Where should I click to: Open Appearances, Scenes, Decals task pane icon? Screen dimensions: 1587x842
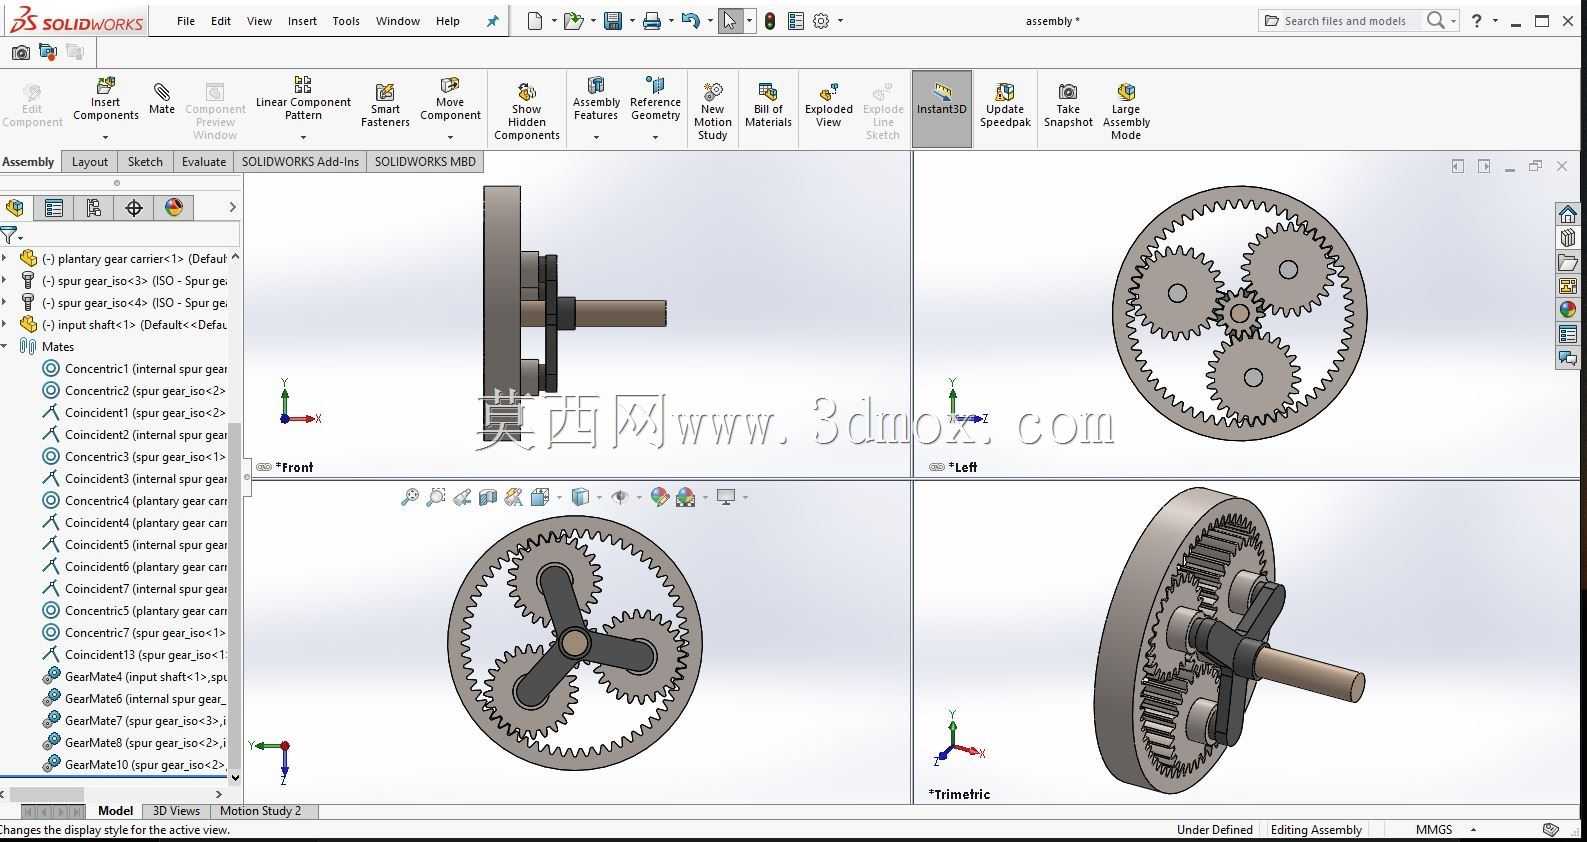(x=1567, y=310)
